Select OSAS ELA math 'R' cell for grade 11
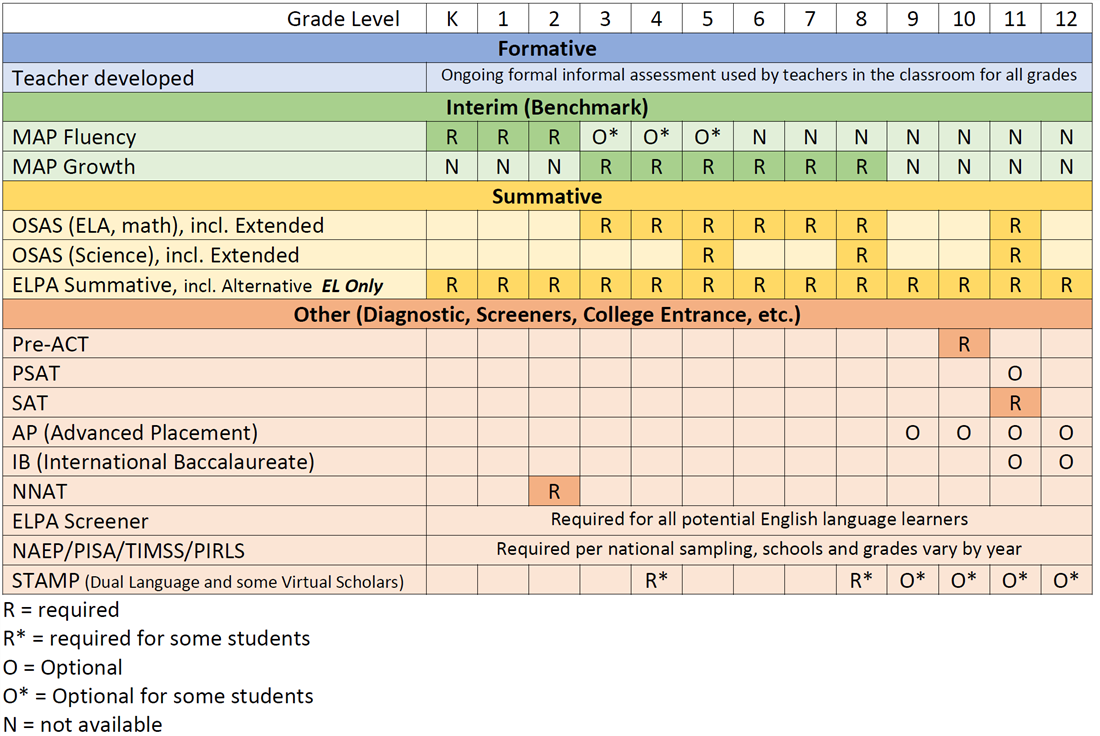Image resolution: width=1100 pixels, height=736 pixels. (x=1015, y=226)
